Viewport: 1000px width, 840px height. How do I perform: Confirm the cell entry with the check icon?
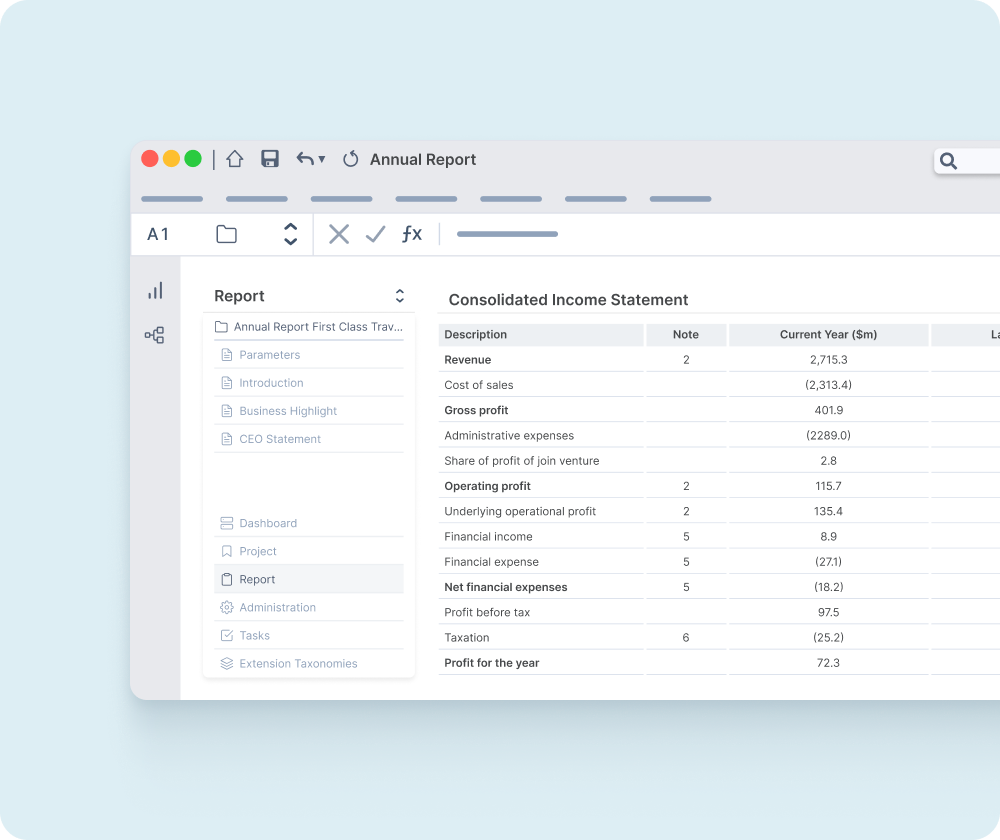point(375,233)
